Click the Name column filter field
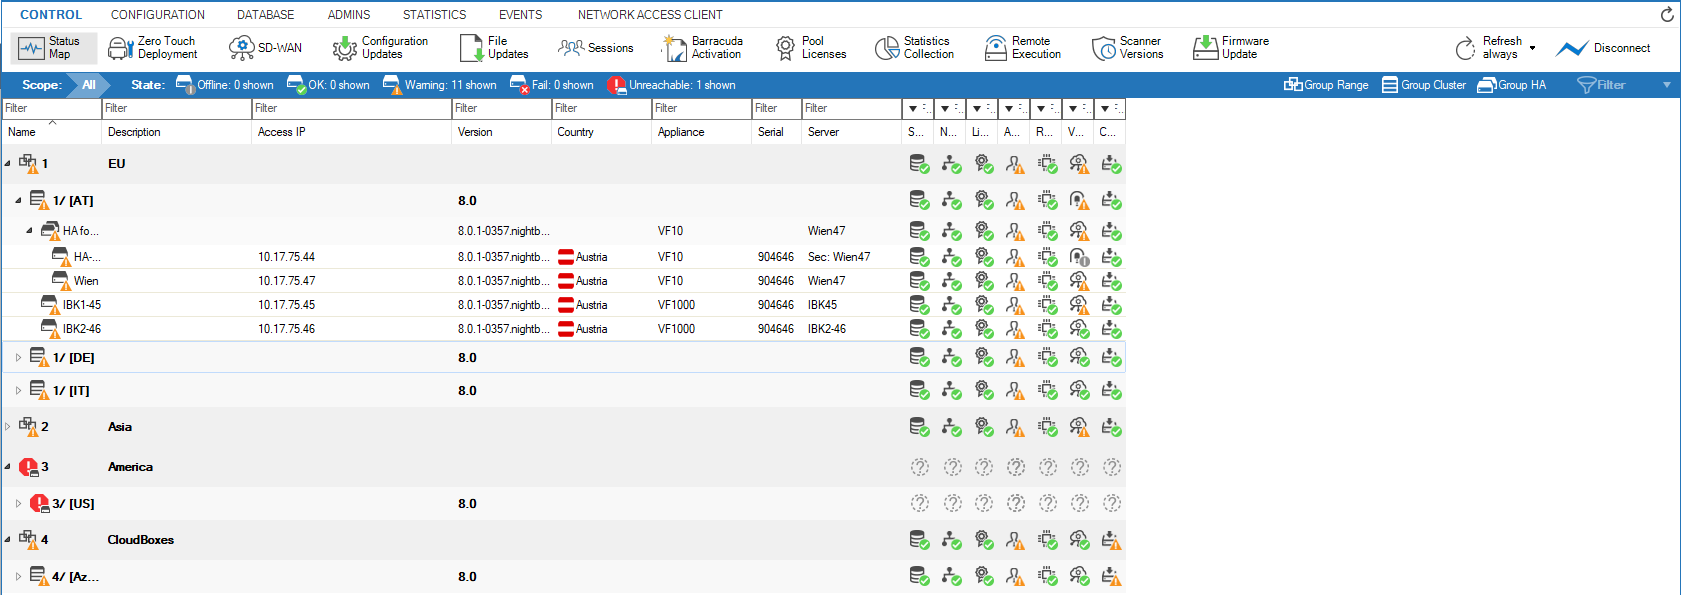This screenshot has width=1681, height=595. (52, 108)
